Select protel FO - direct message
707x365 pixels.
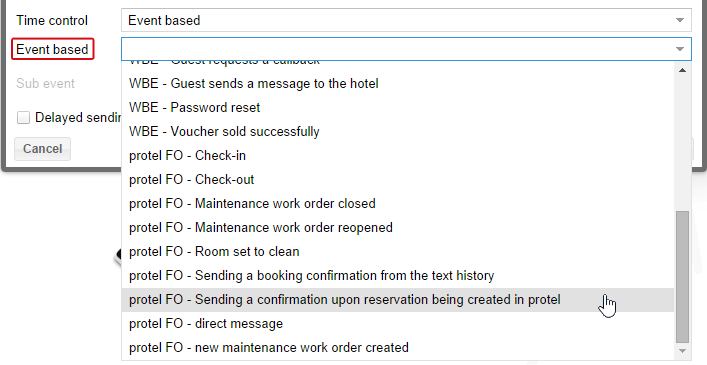click(x=398, y=324)
